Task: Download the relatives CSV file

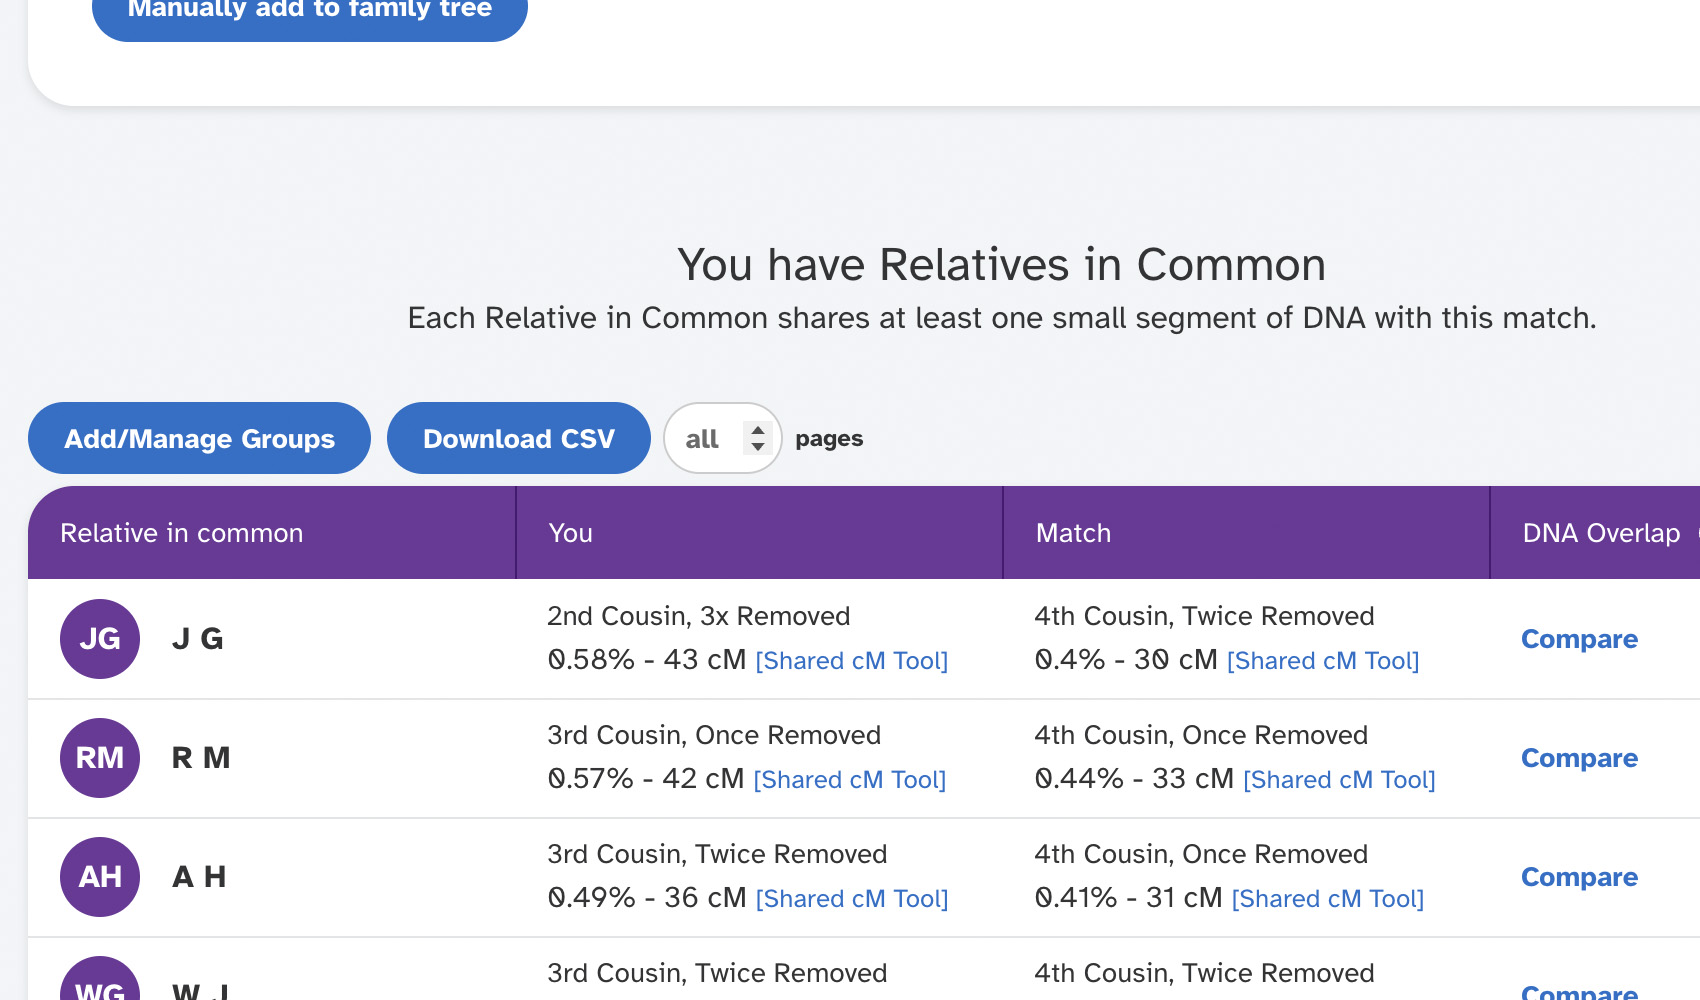Action: tap(519, 438)
